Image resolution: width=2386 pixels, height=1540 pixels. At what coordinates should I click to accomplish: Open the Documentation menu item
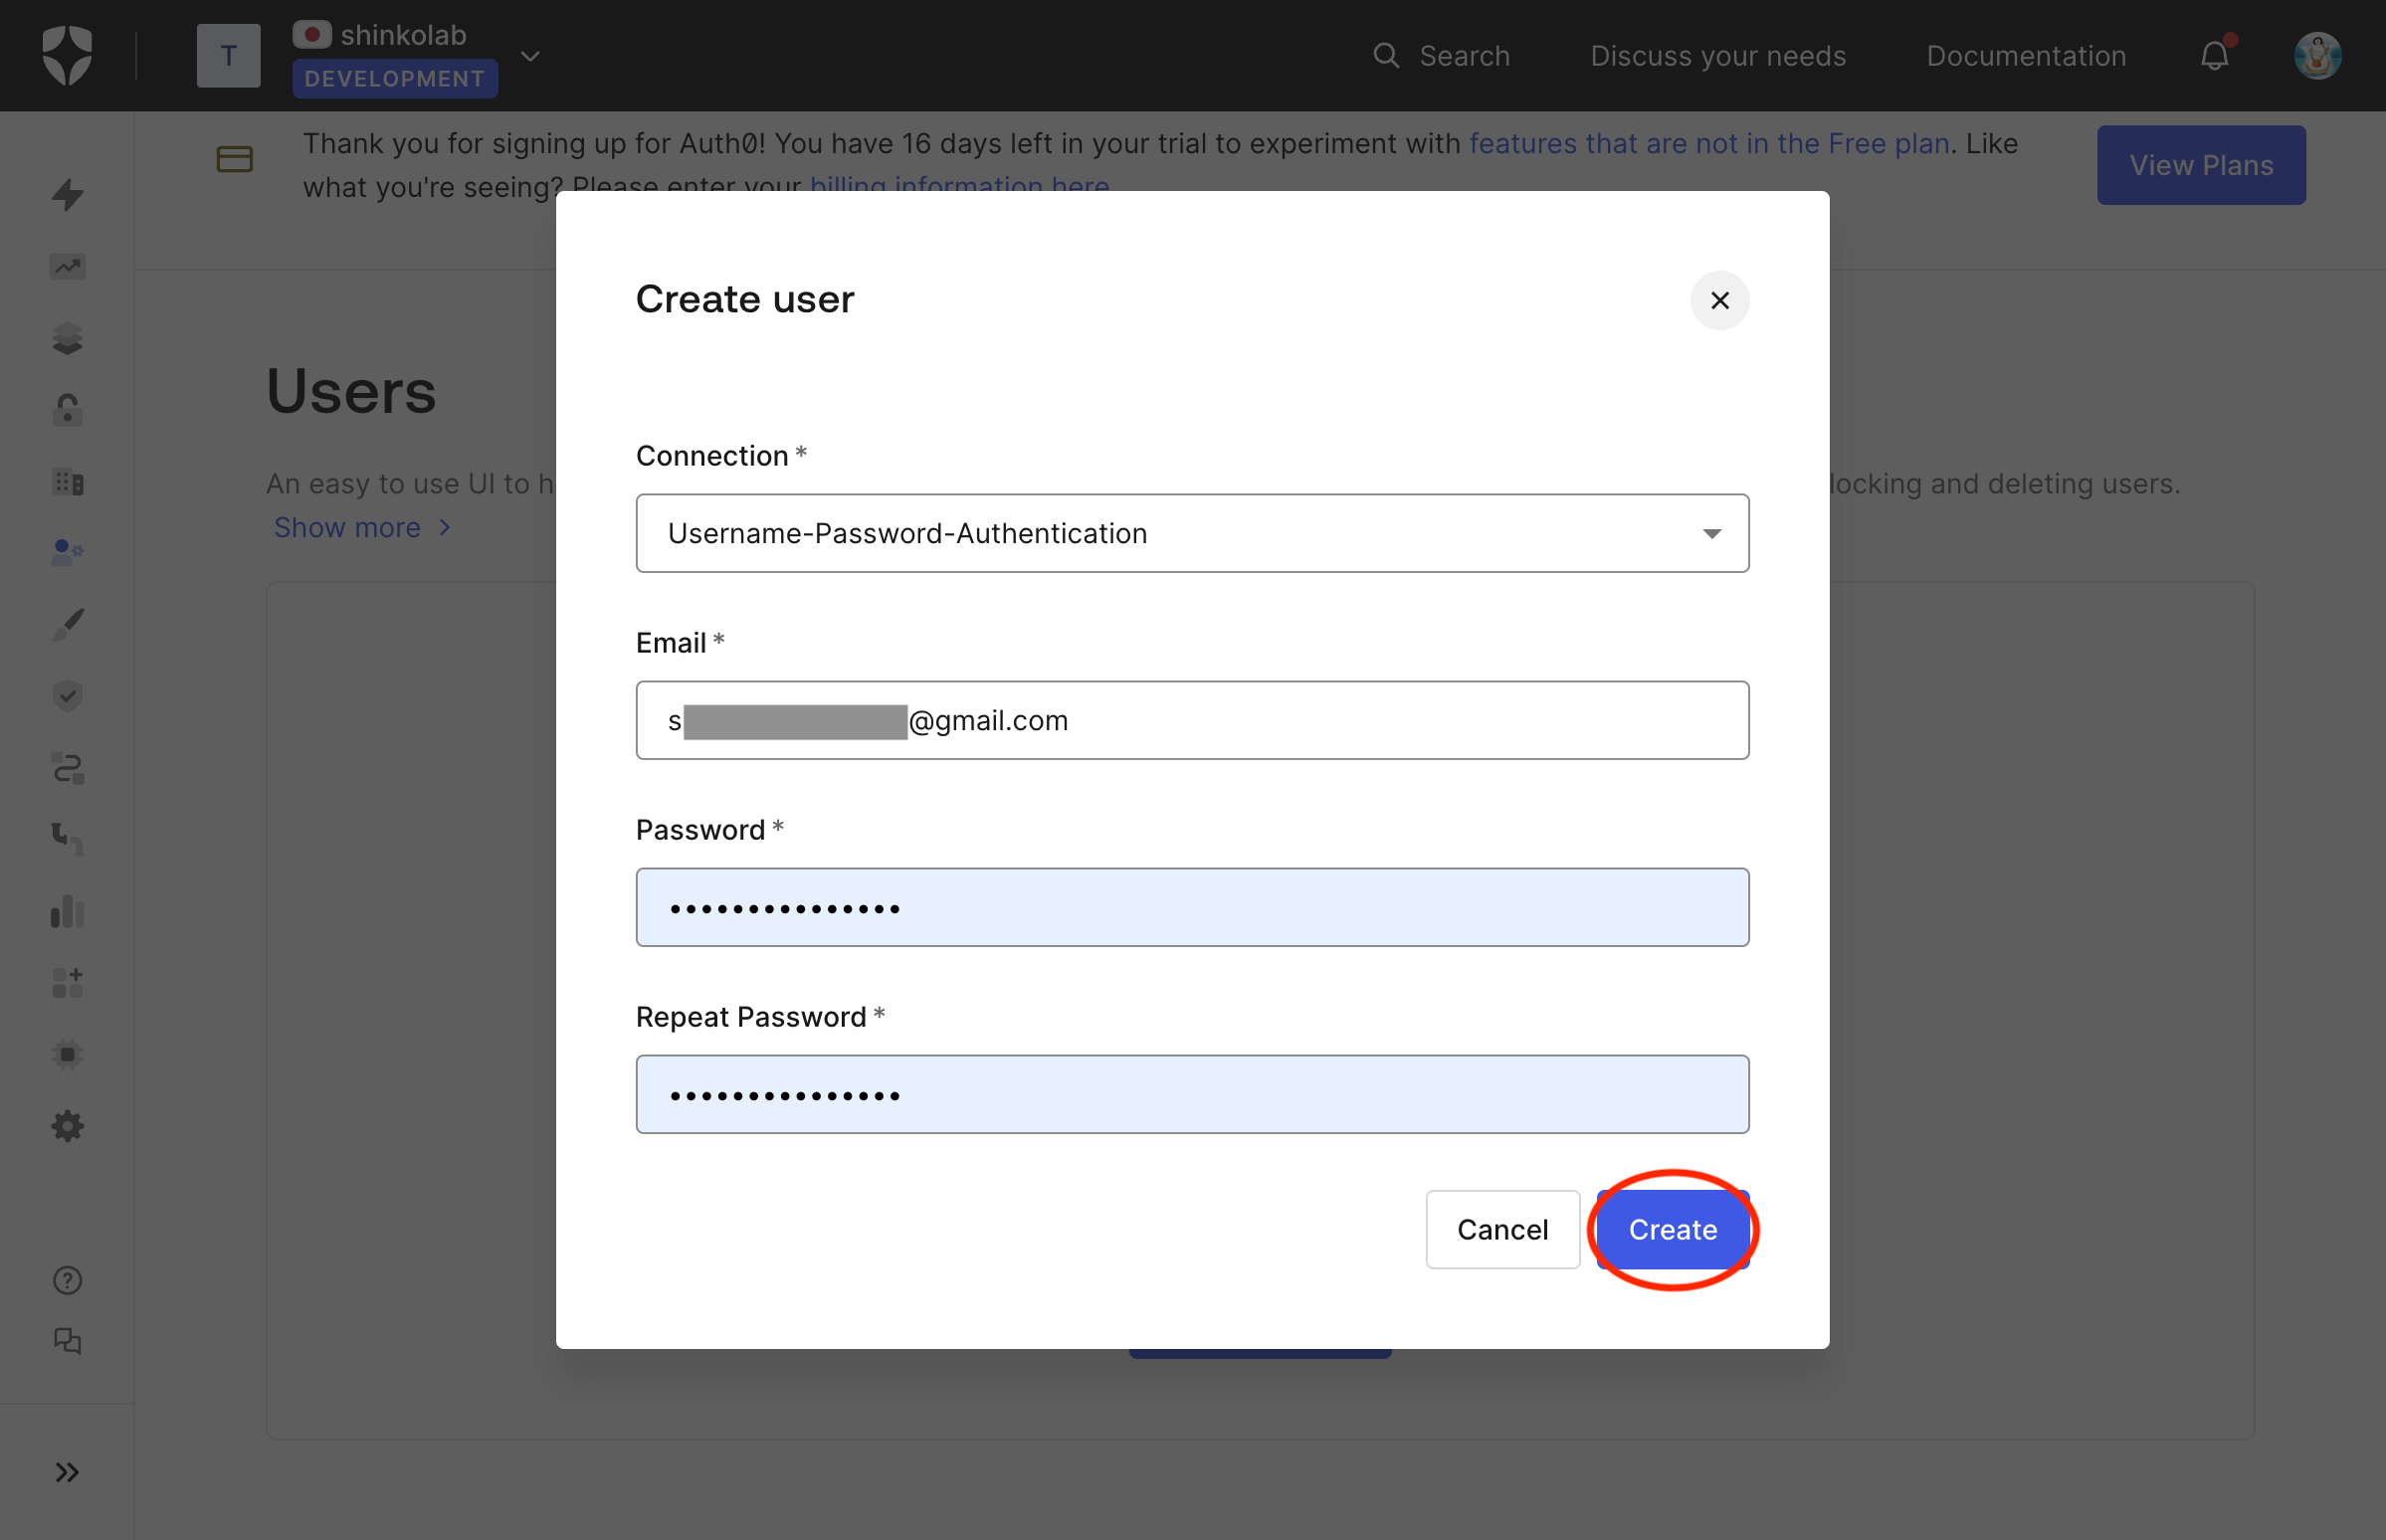click(x=2026, y=55)
